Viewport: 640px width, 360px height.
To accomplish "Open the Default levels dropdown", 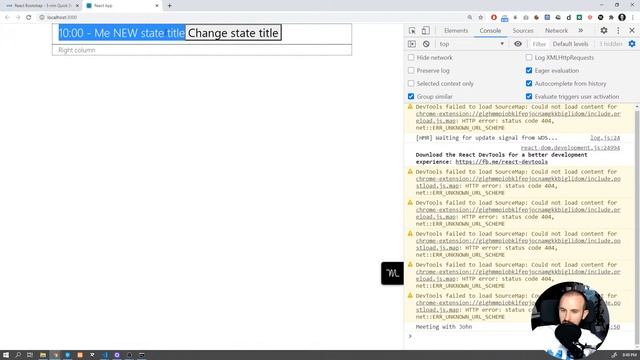I will coord(571,44).
